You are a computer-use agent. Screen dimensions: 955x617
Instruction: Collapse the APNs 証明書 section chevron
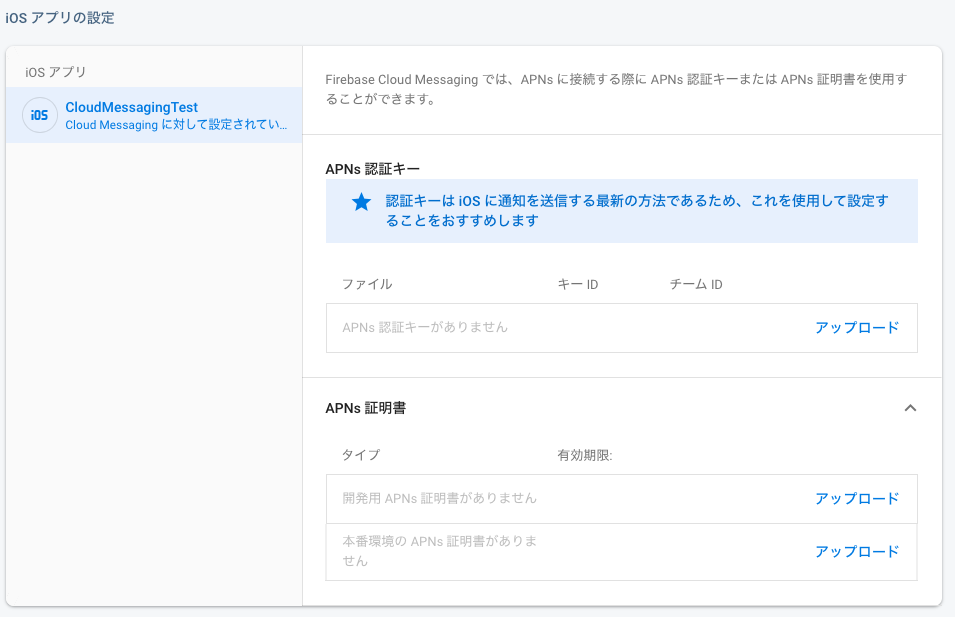click(910, 408)
